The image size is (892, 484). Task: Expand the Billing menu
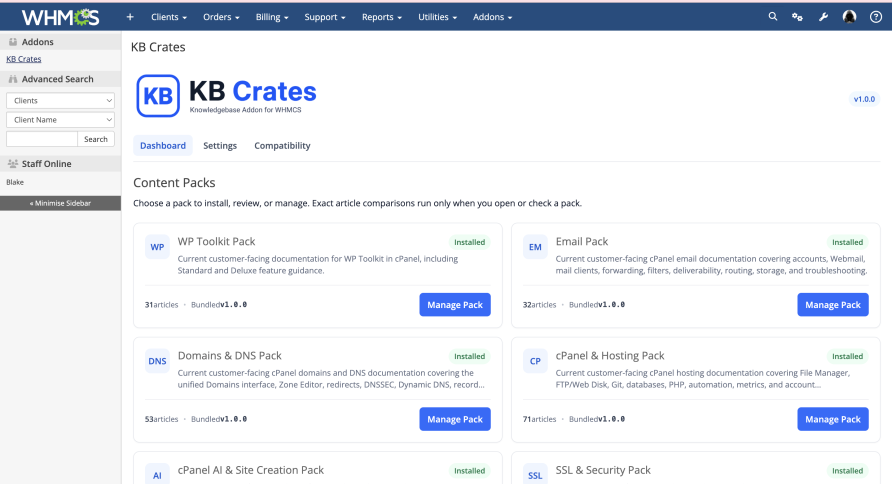(x=272, y=17)
